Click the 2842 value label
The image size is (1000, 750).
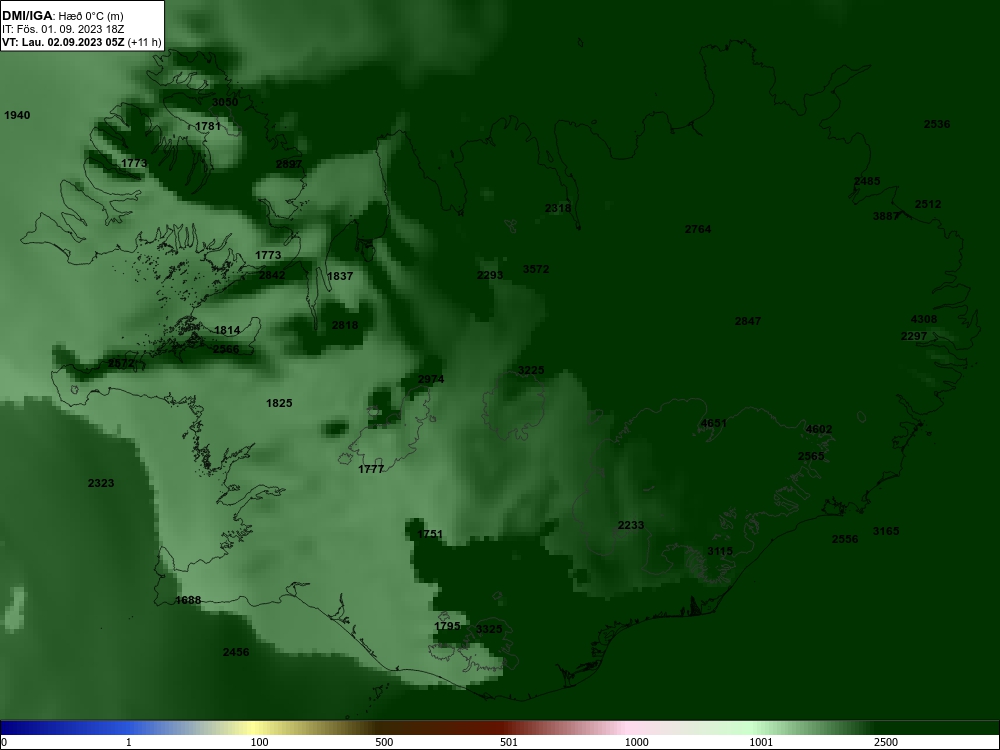pyautogui.click(x=272, y=276)
